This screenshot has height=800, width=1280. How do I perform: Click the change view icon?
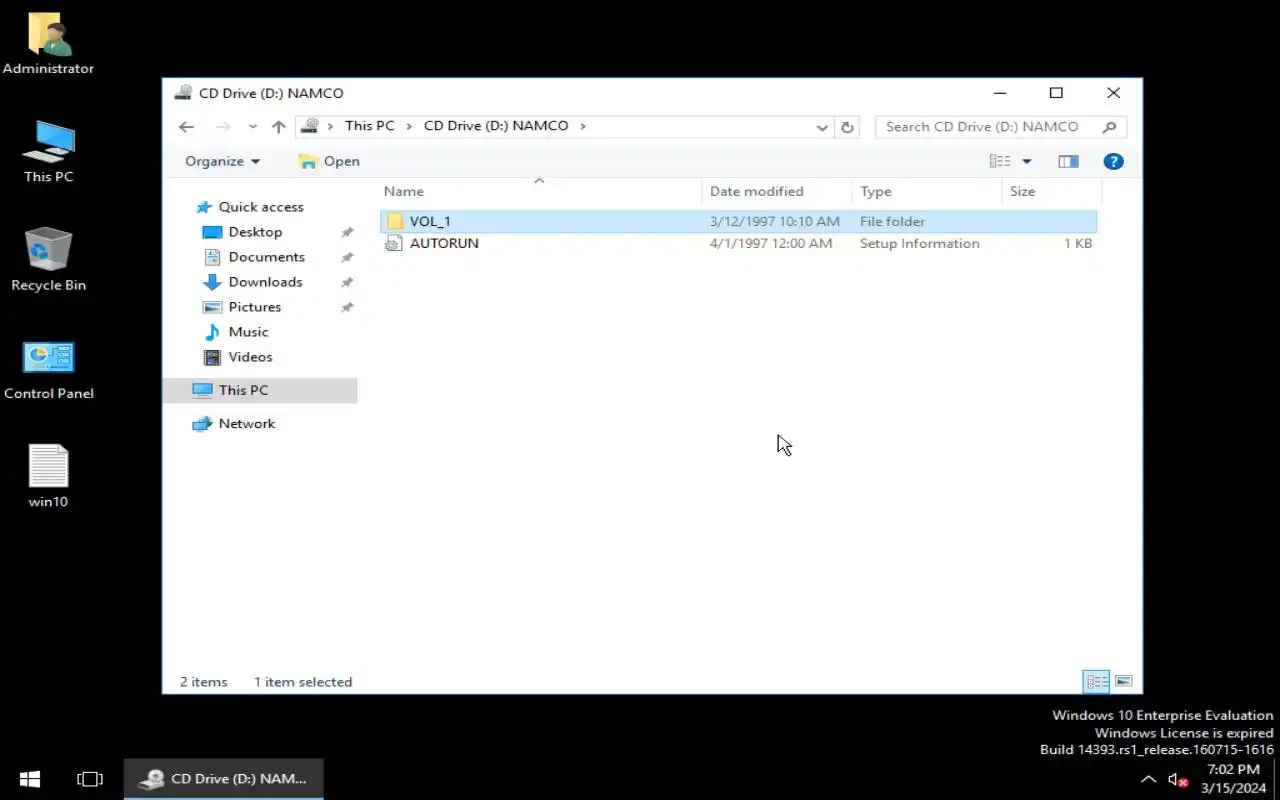pos(999,161)
